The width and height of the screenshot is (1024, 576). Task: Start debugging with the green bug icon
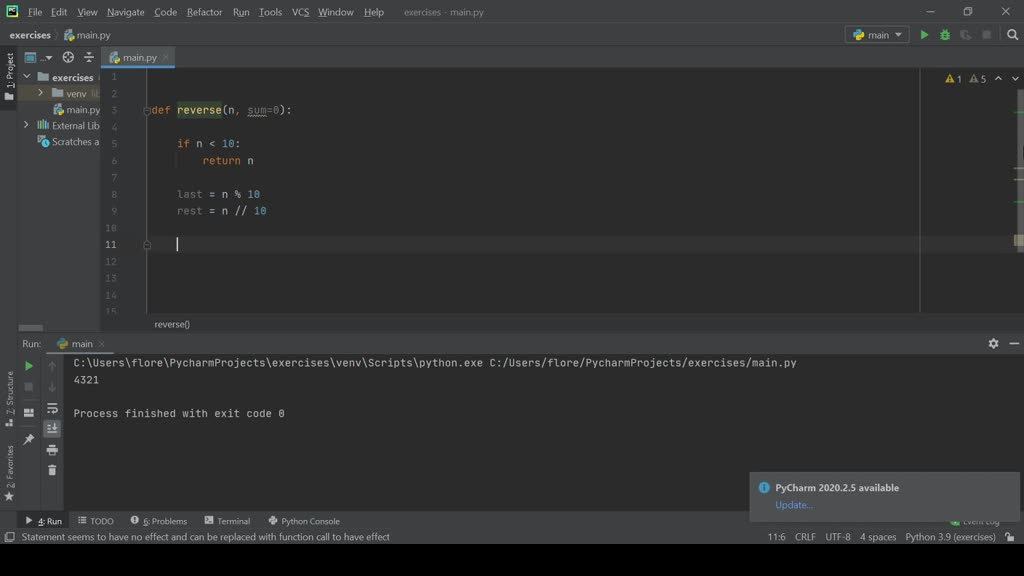(945, 35)
